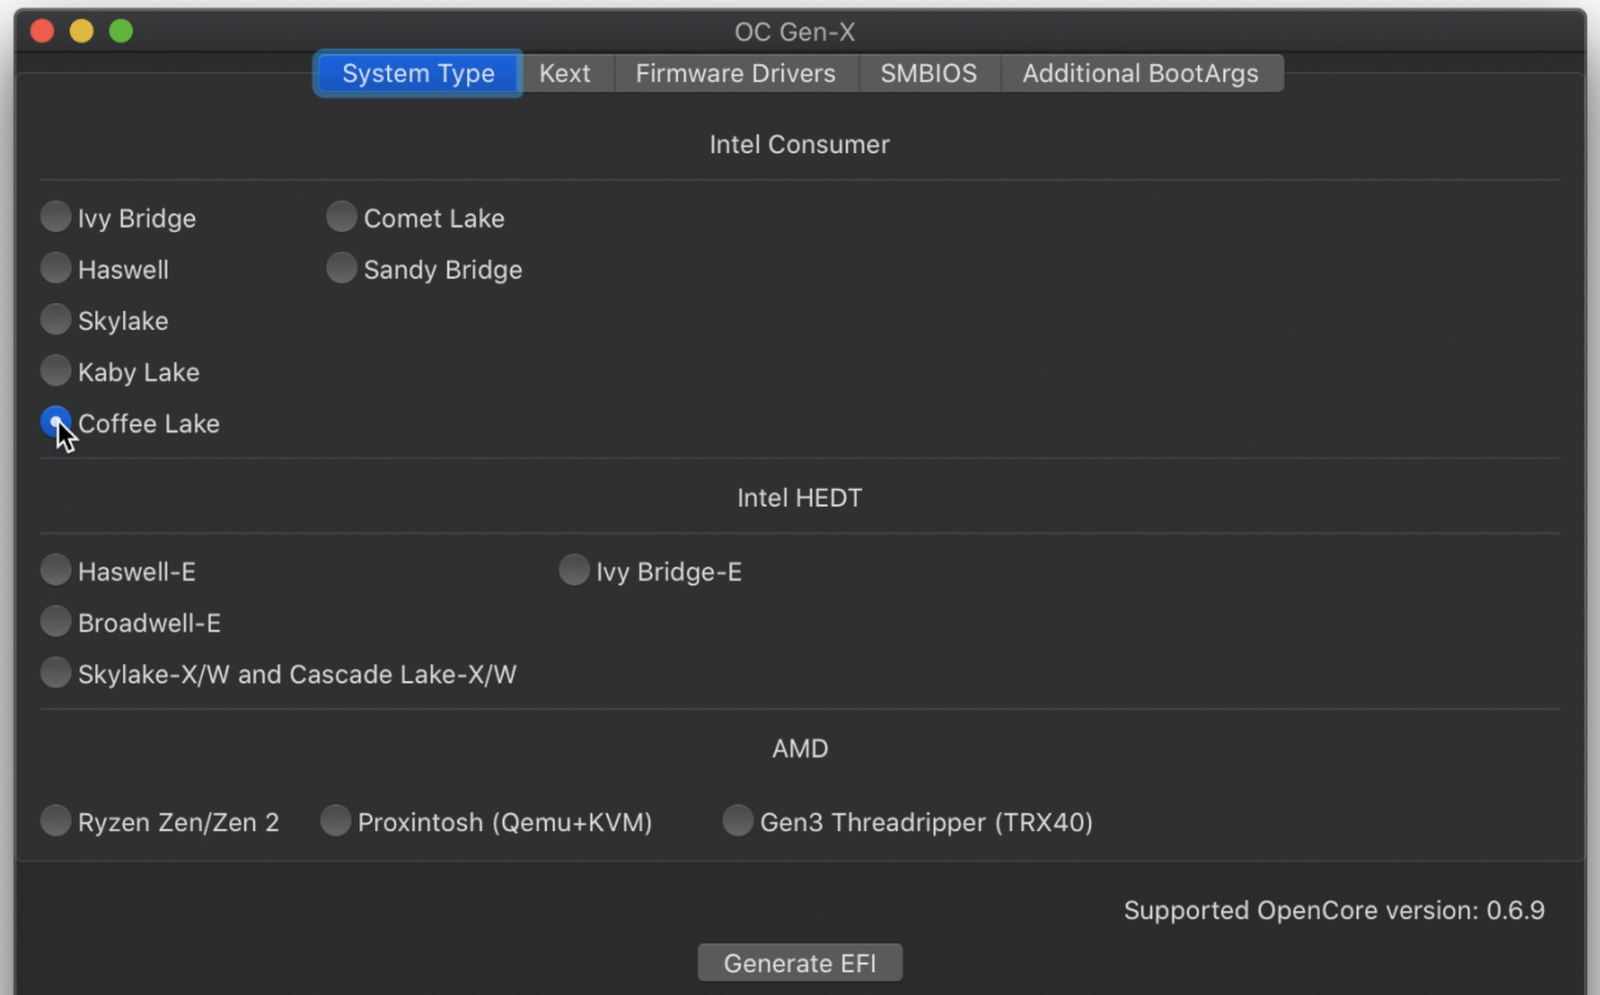Switch to the SMBIOS tab
Viewport: 1600px width, 995px height.
928,72
